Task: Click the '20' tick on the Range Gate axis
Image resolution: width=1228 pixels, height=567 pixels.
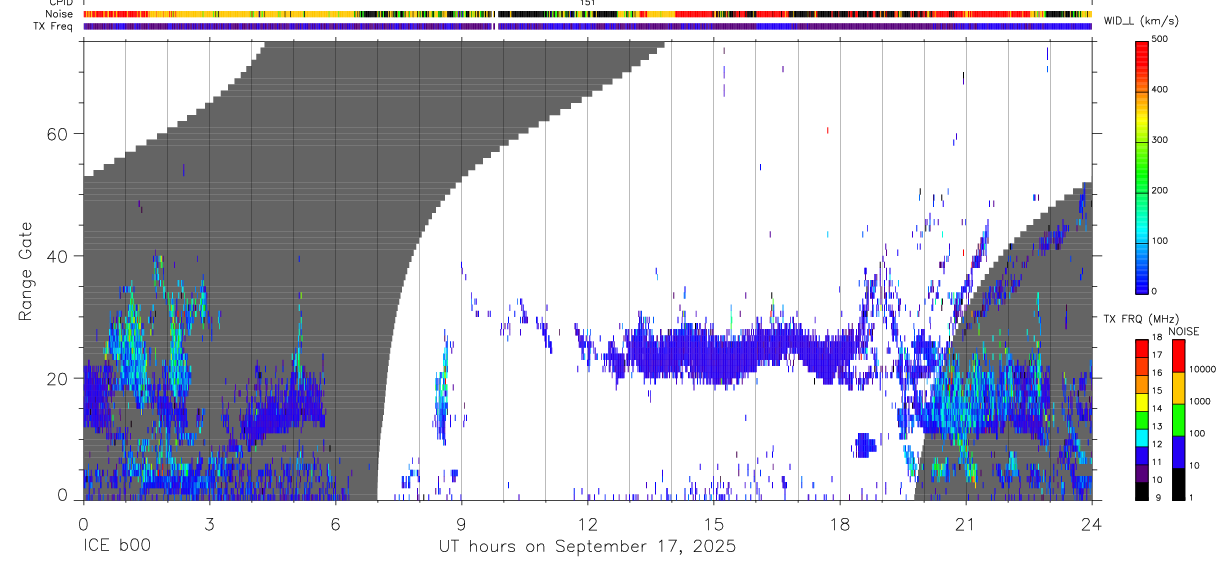Action: [x=56, y=378]
